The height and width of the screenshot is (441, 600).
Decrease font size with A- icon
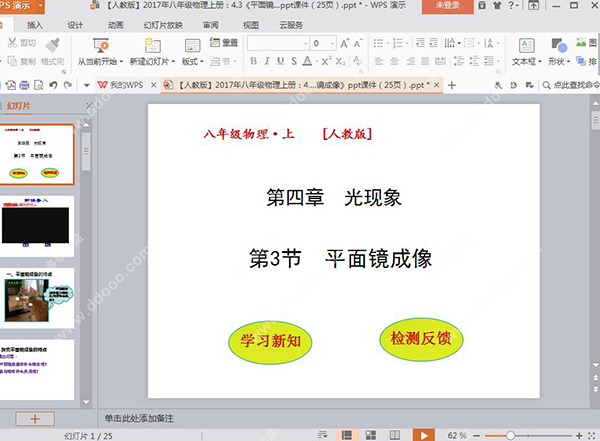click(x=358, y=43)
